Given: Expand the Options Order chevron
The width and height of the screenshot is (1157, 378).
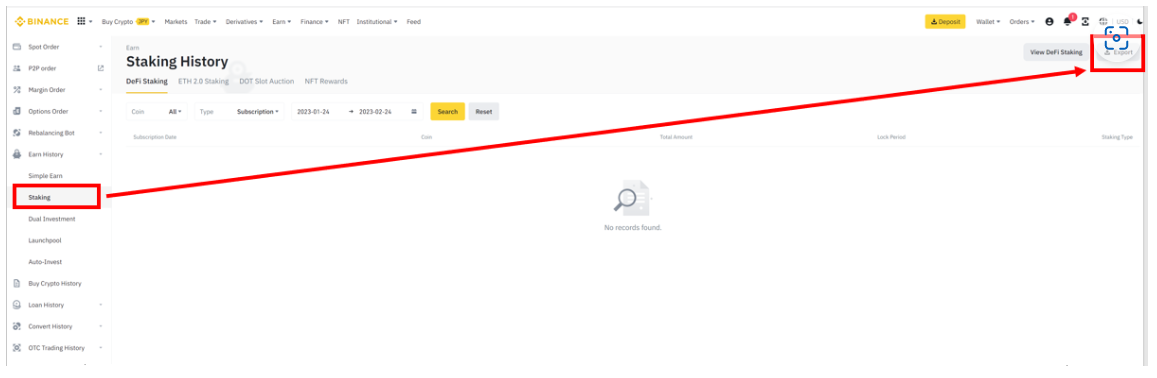Looking at the screenshot, I should pyautogui.click(x=100, y=111).
